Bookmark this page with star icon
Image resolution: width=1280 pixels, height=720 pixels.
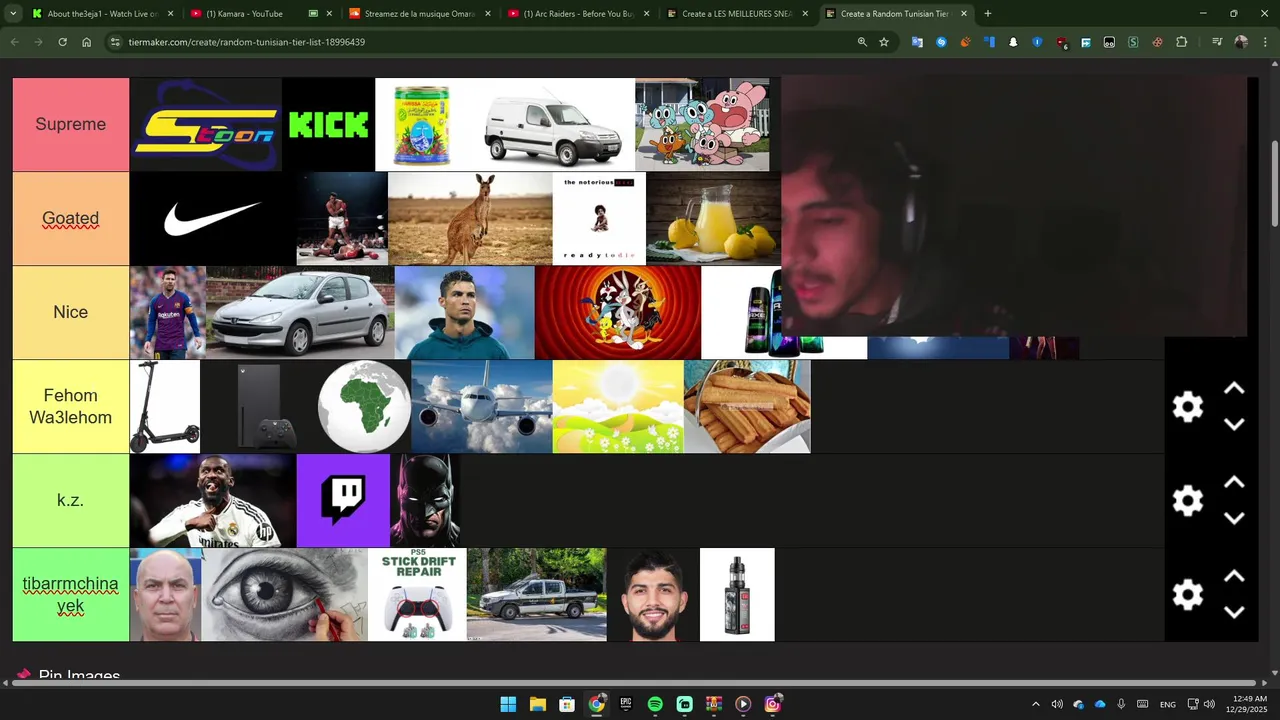(x=884, y=42)
